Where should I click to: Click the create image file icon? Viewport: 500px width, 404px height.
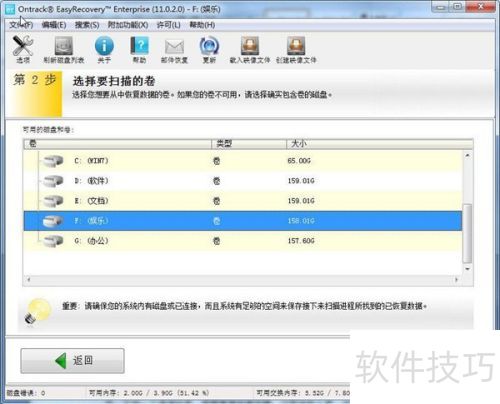[296, 46]
